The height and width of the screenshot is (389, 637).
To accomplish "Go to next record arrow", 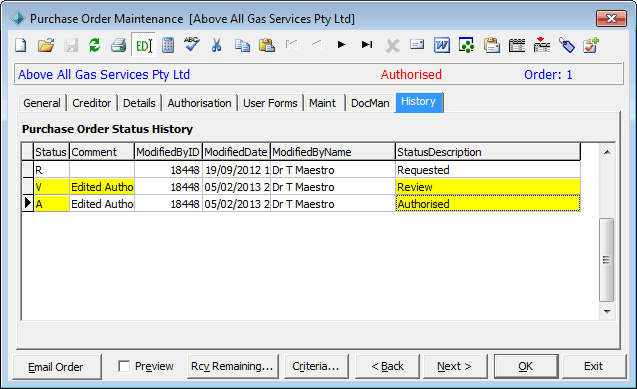I will coord(342,44).
